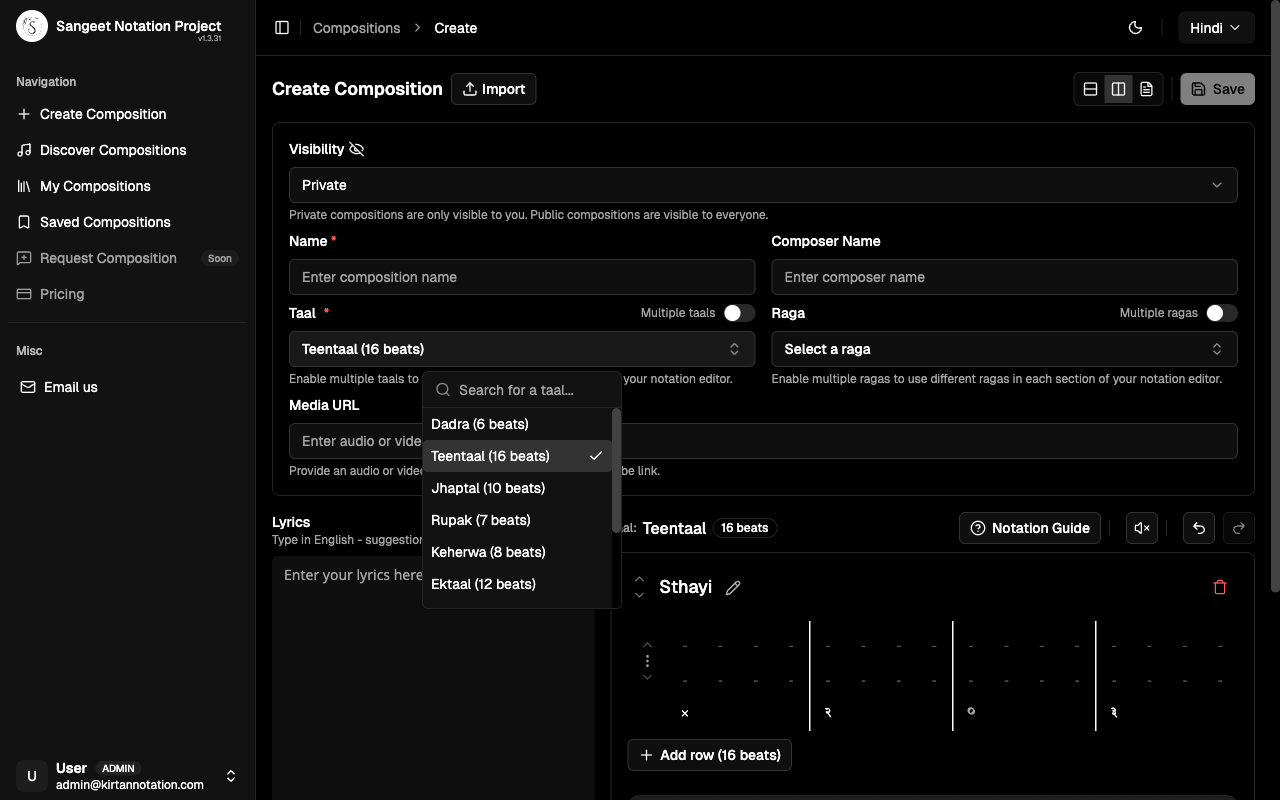
Task: Delete the Sthayi section
Action: point(1219,586)
